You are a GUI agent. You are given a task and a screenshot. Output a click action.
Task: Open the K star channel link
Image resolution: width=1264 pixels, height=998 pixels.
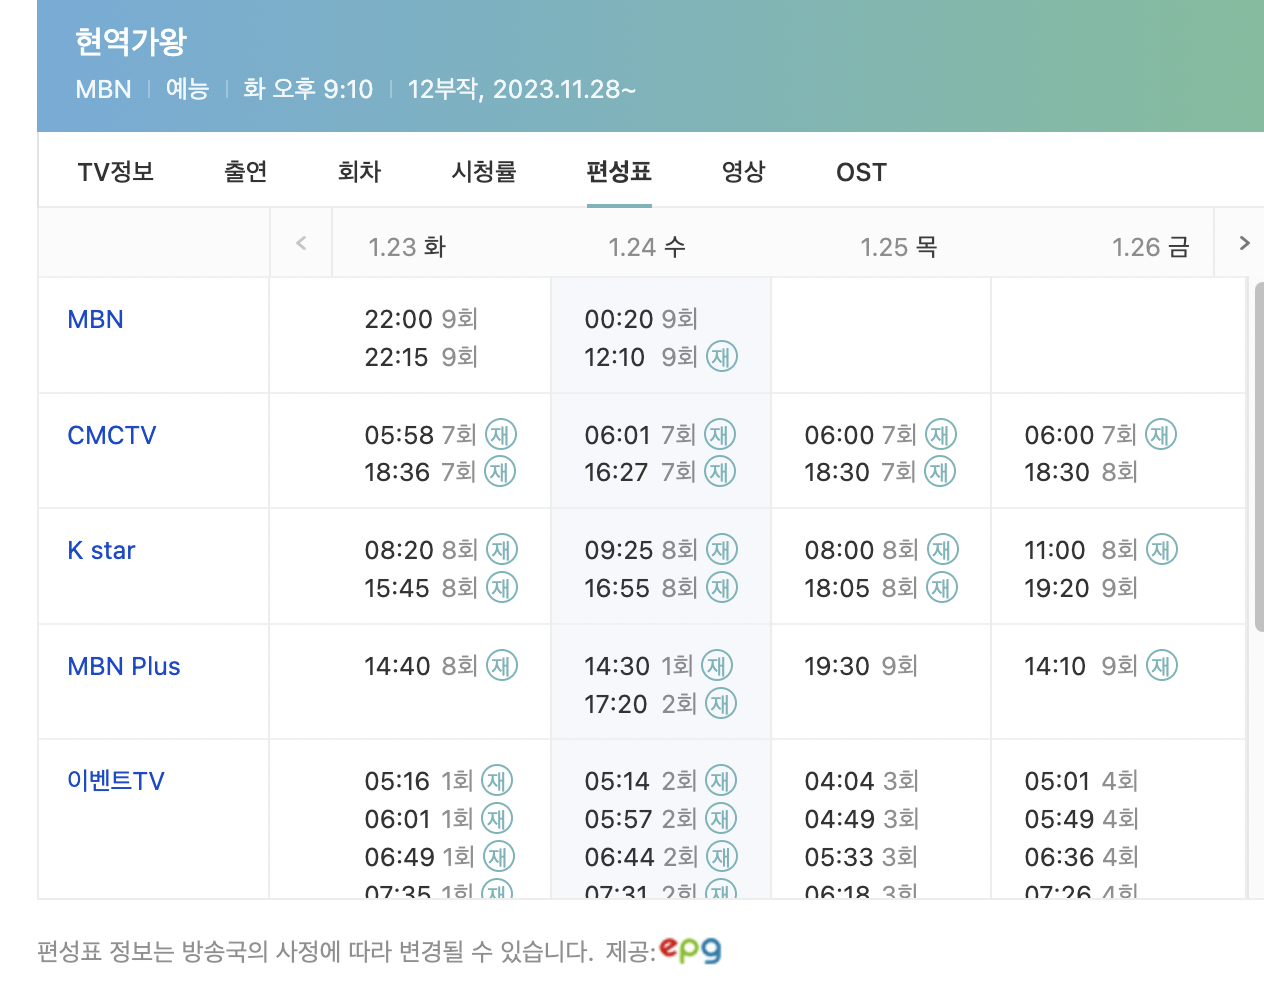pos(101,551)
